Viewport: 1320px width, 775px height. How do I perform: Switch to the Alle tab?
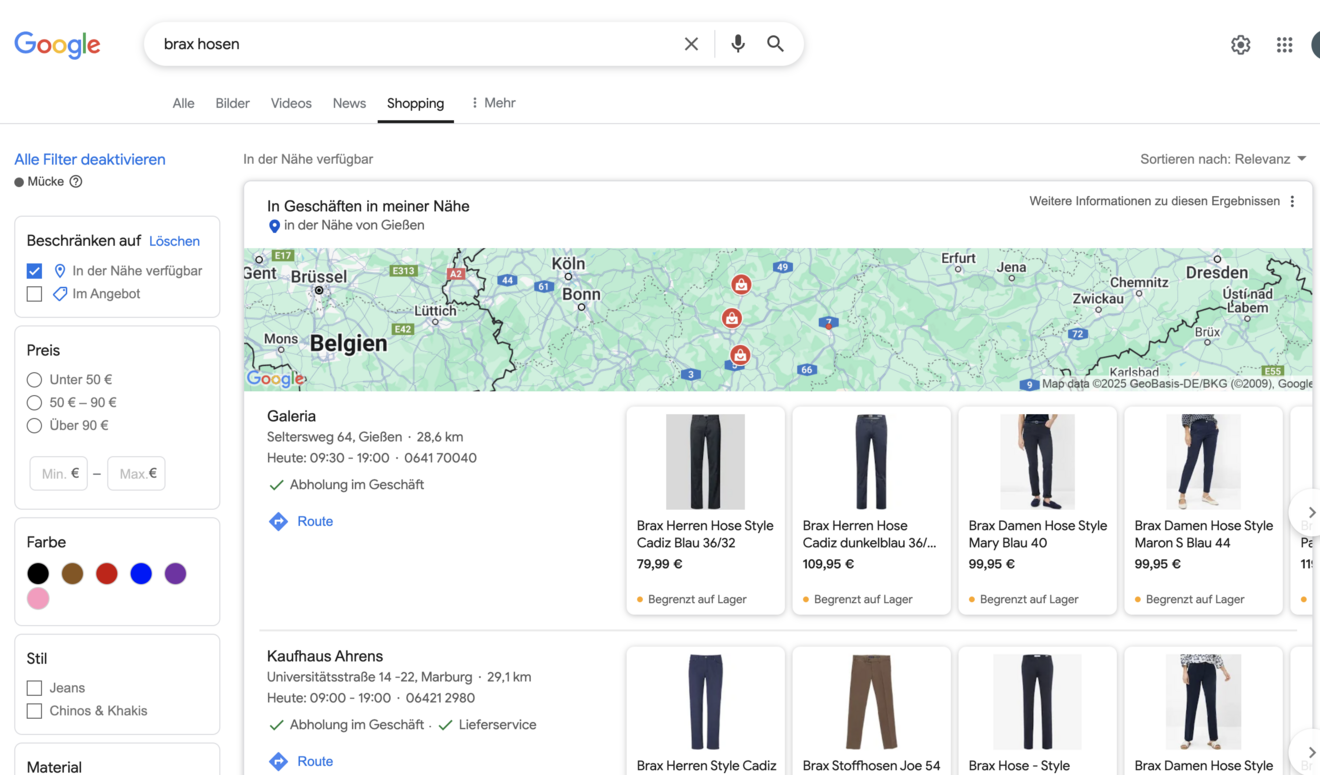click(183, 103)
